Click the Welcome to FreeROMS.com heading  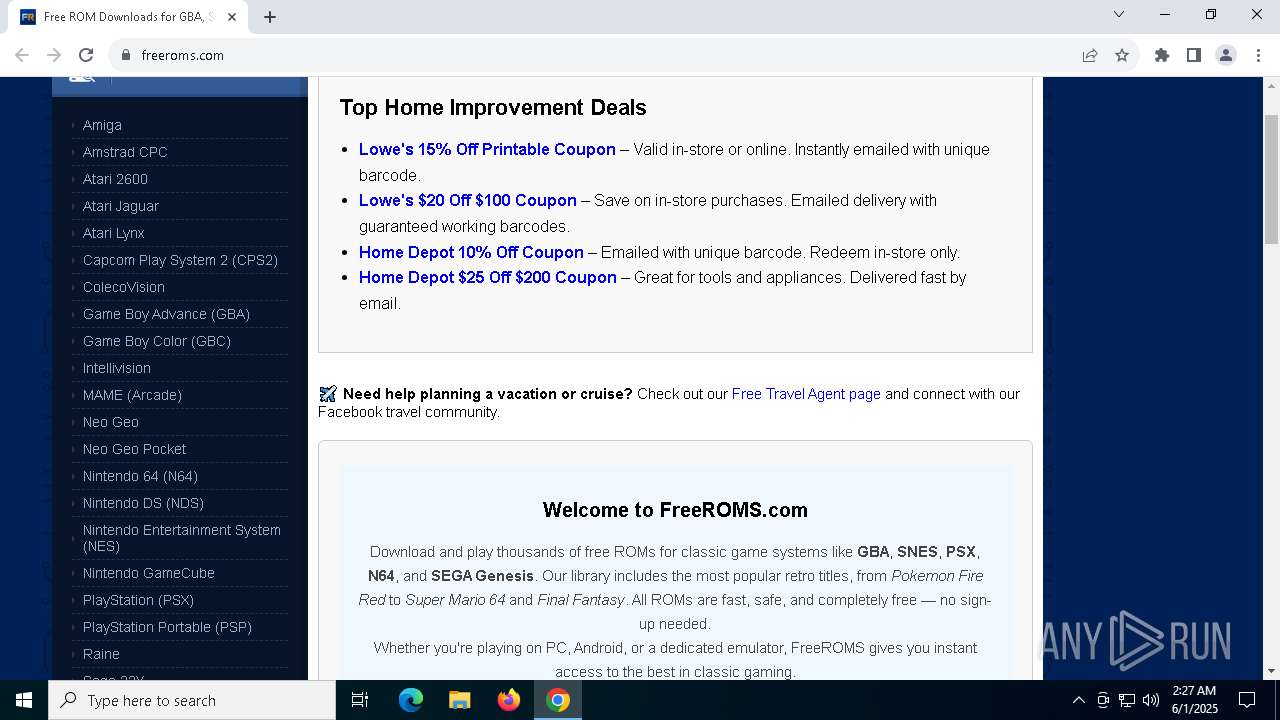pos(675,510)
